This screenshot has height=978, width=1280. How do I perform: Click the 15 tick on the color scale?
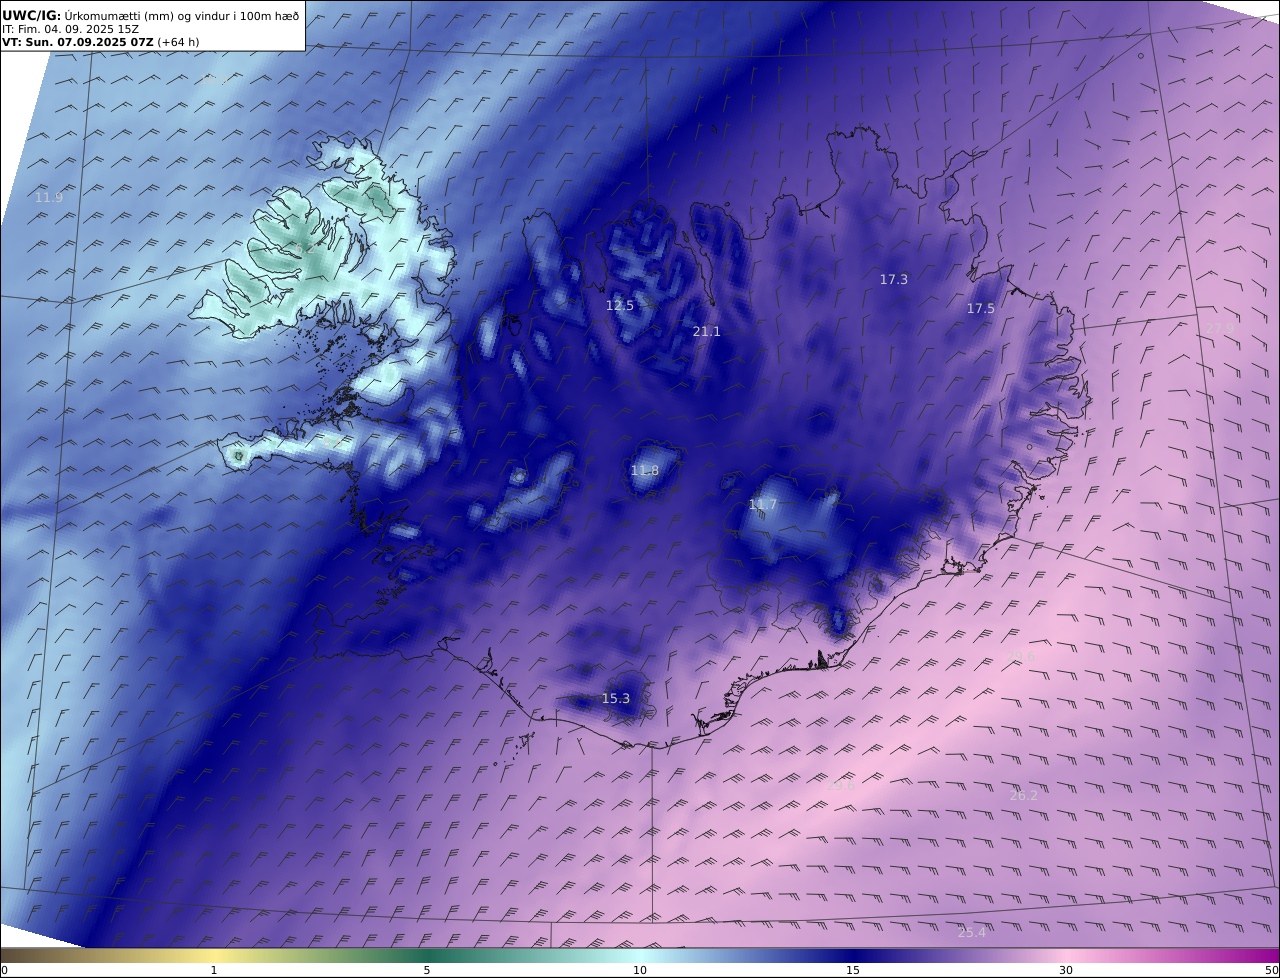coord(853,970)
